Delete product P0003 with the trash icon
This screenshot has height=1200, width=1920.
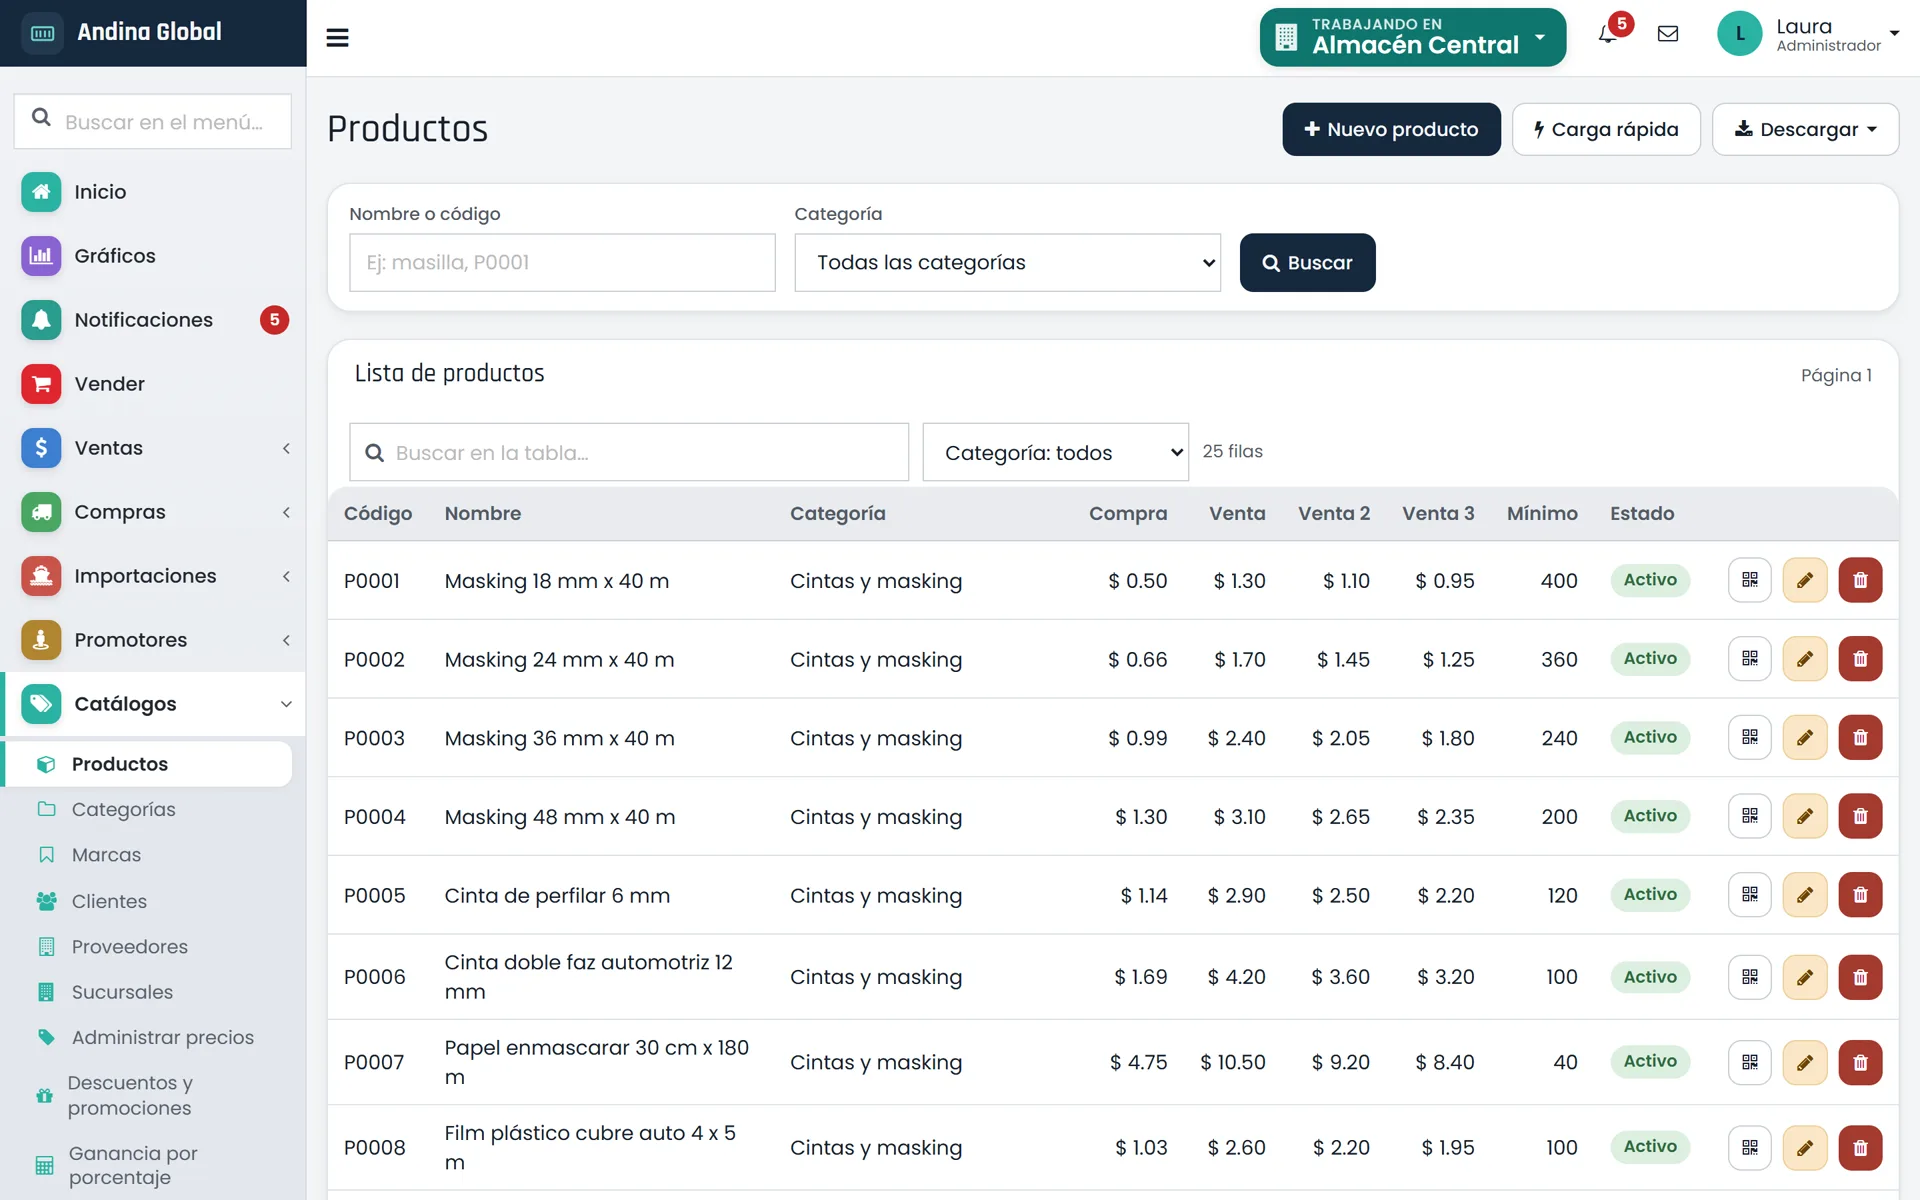coord(1860,738)
